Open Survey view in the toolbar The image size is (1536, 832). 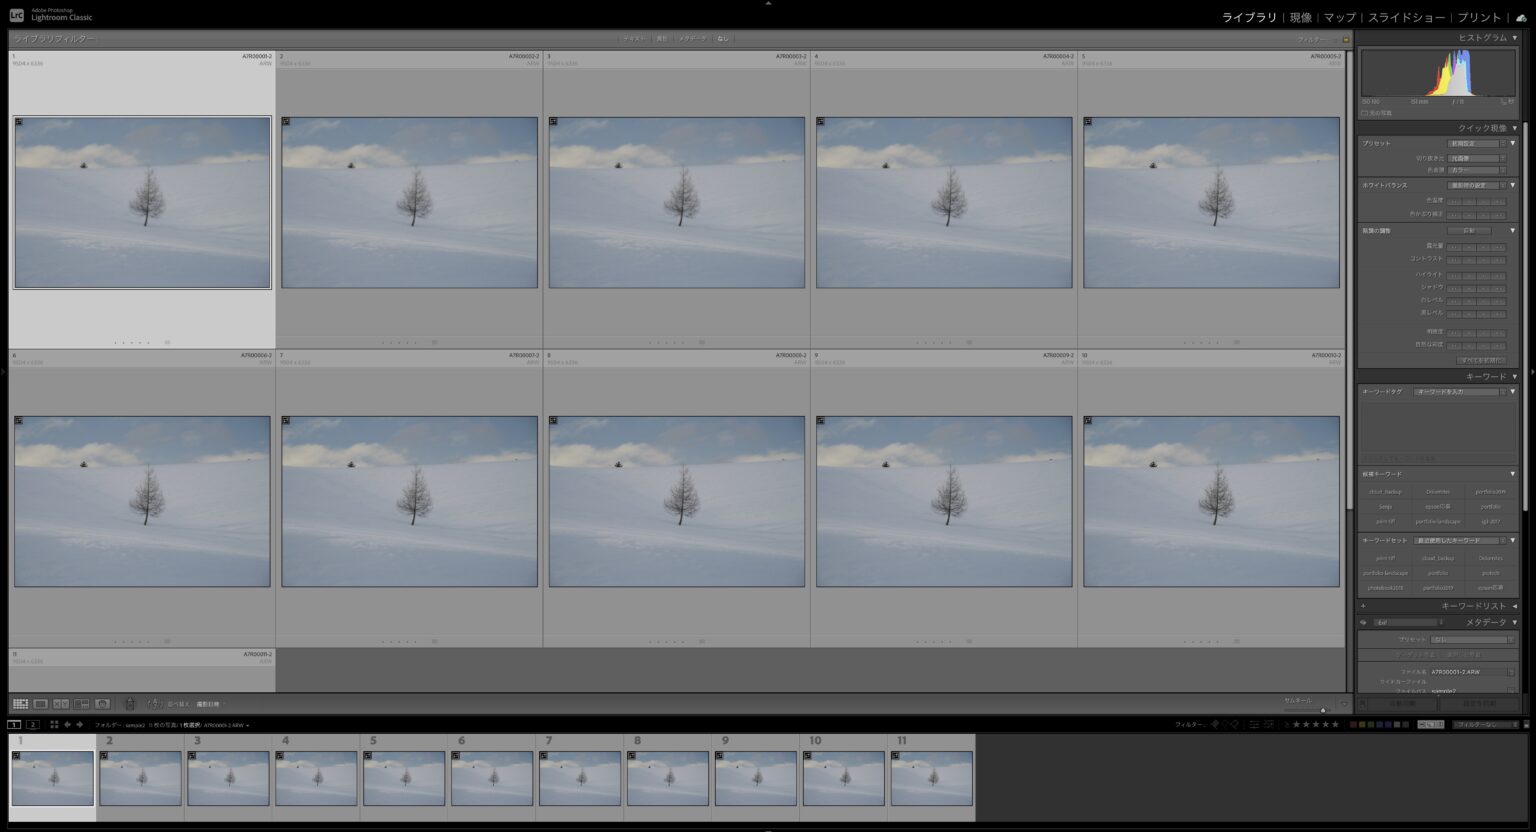[x=82, y=704]
